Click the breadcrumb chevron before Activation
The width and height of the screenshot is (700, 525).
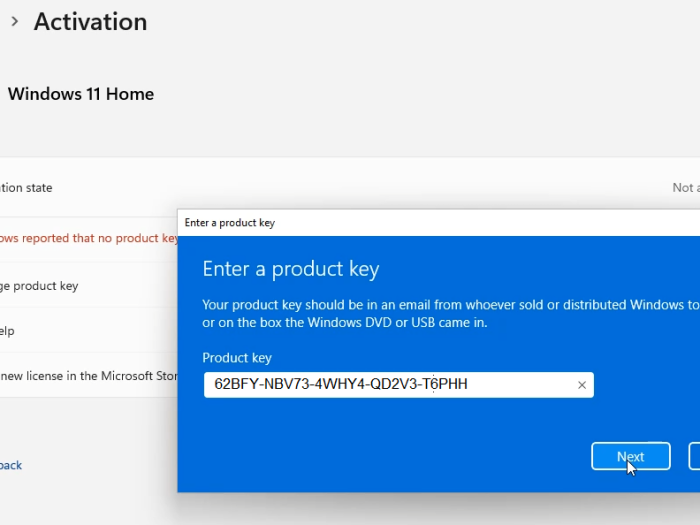coord(14,22)
